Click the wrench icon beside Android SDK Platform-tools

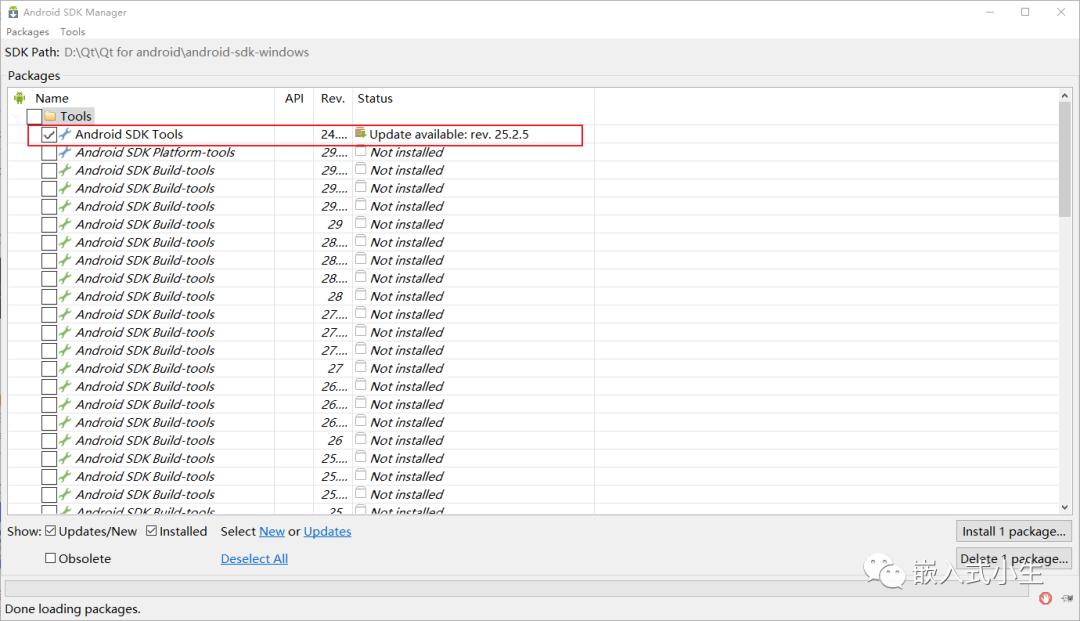pos(65,152)
